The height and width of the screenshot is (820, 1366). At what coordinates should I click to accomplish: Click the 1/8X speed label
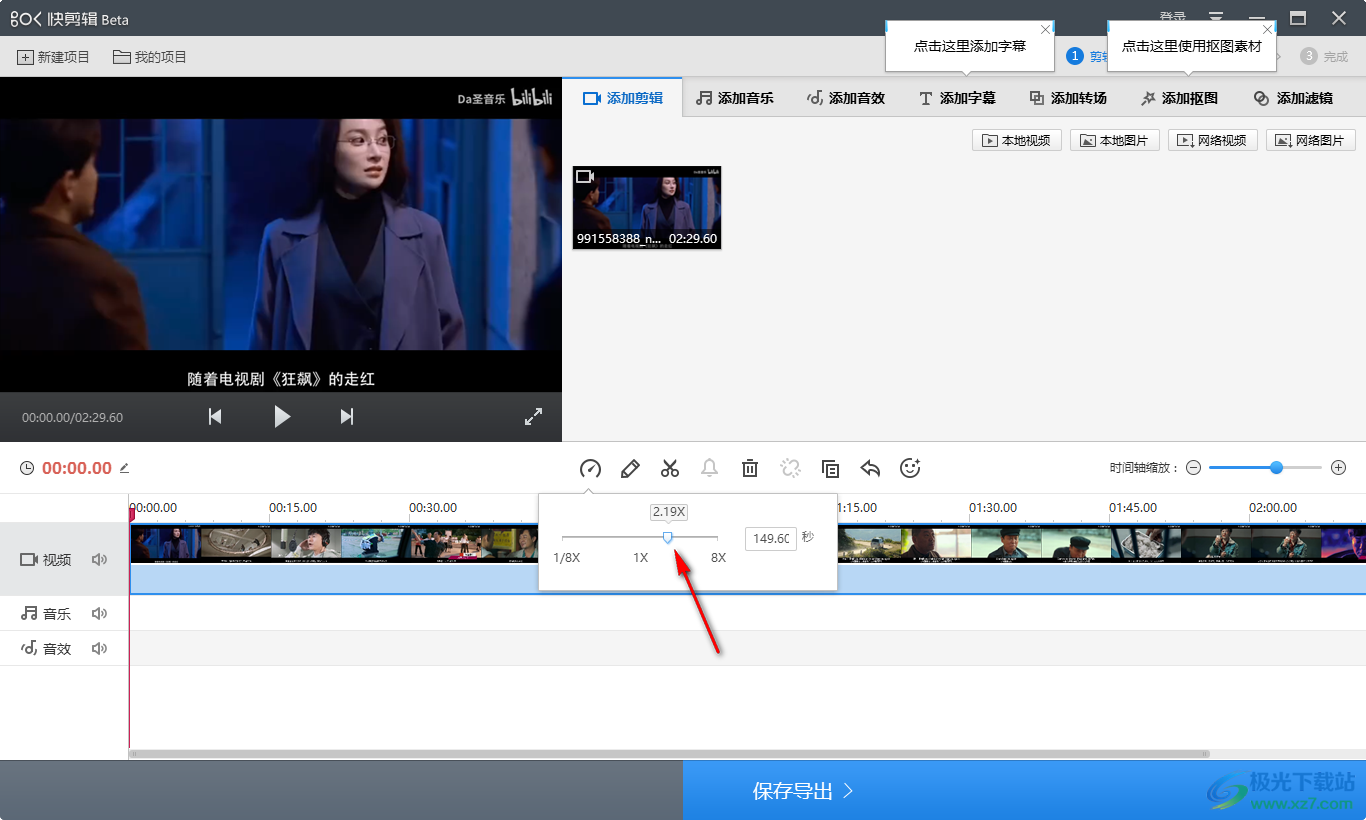[566, 557]
